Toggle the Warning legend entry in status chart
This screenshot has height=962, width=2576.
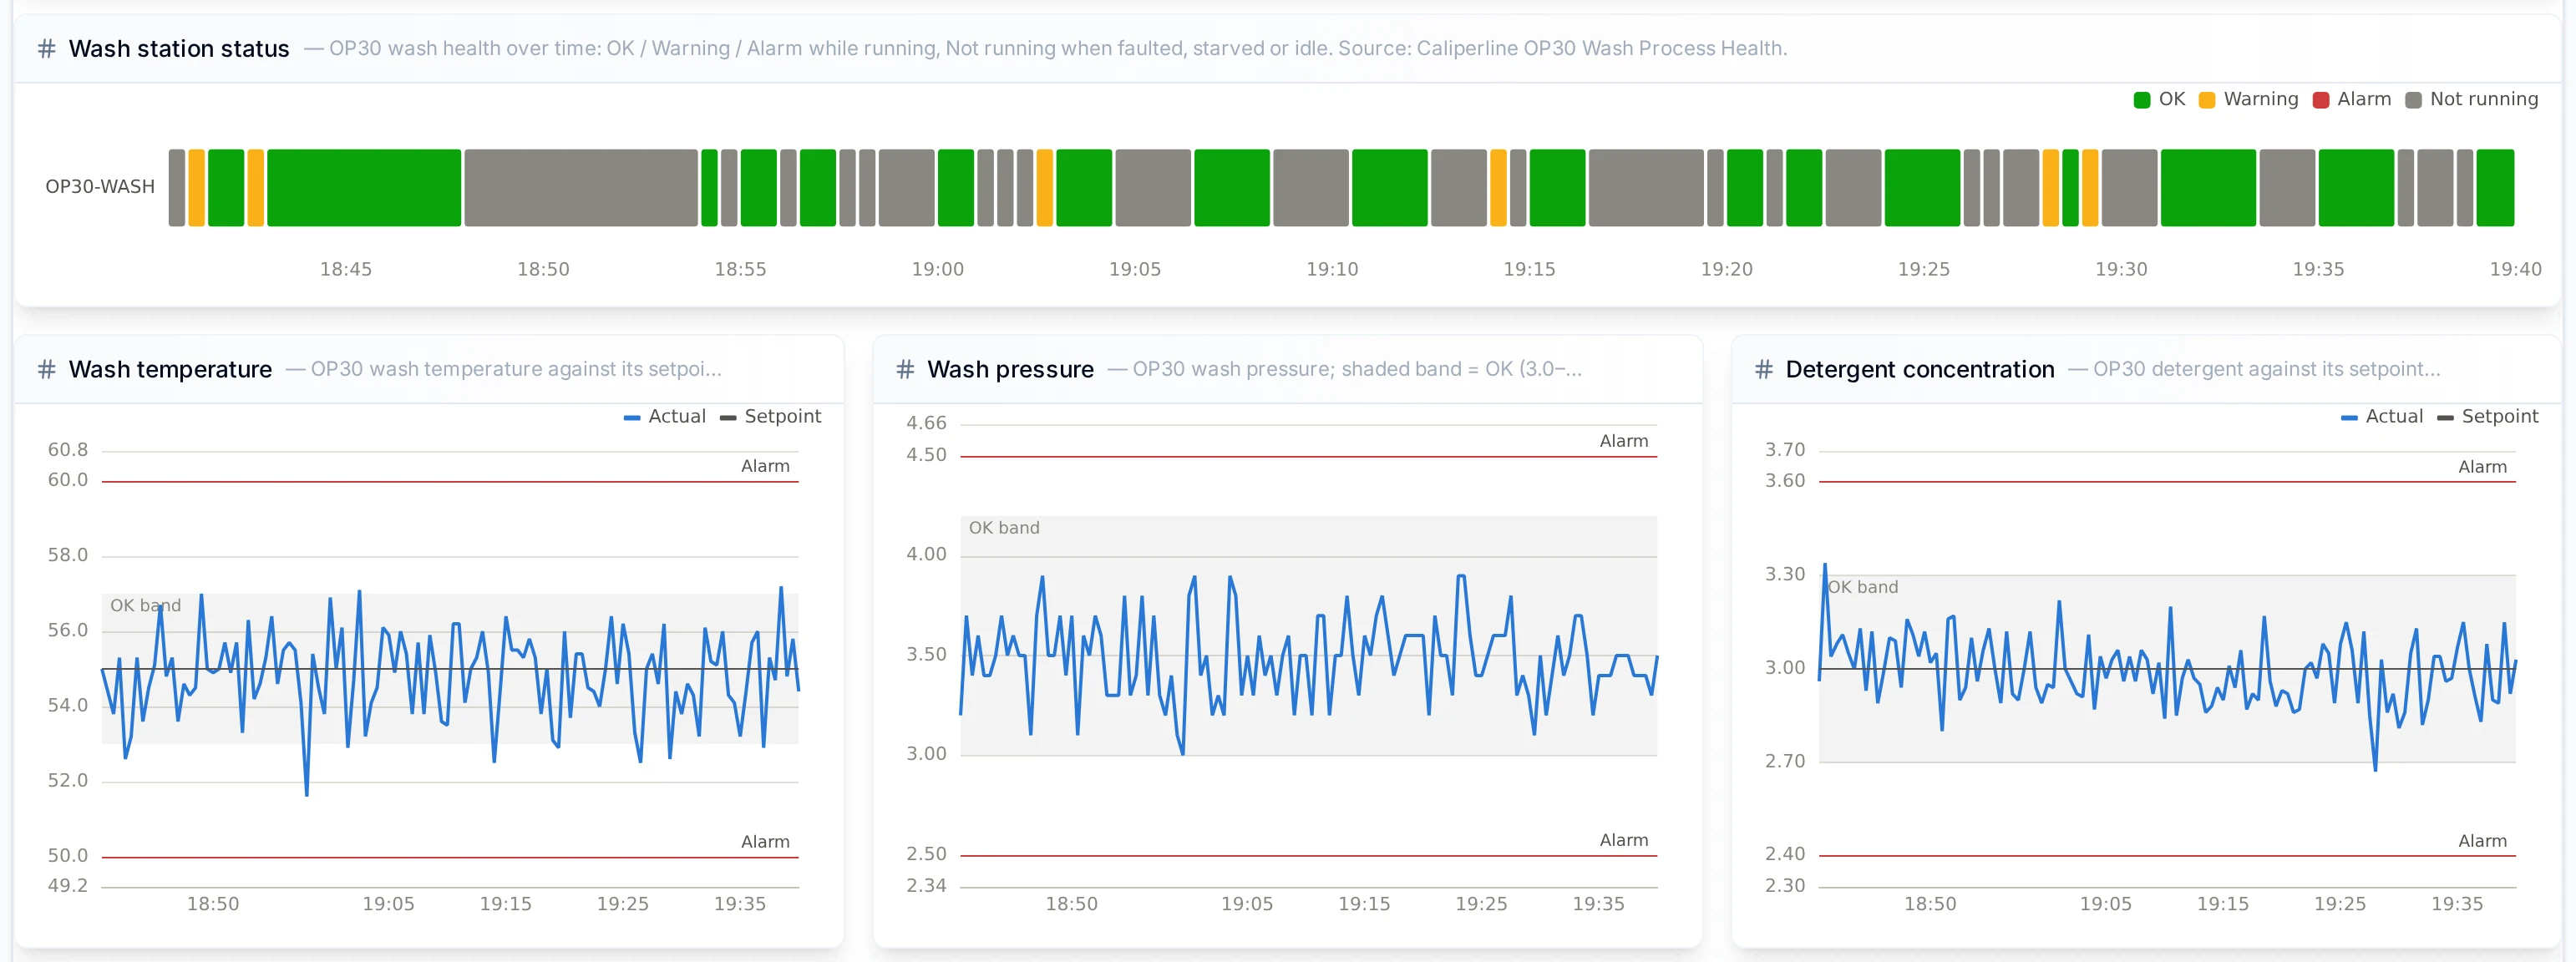pyautogui.click(x=2248, y=99)
